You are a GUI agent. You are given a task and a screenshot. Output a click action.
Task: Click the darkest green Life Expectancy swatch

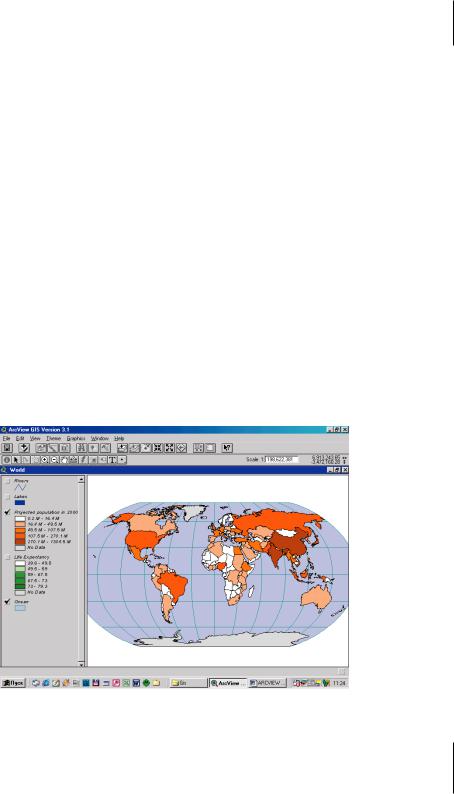point(20,586)
